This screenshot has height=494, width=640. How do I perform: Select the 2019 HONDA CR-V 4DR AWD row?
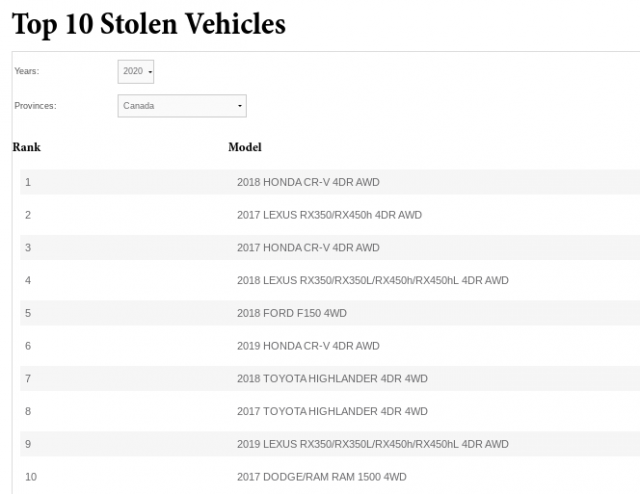tap(330, 346)
